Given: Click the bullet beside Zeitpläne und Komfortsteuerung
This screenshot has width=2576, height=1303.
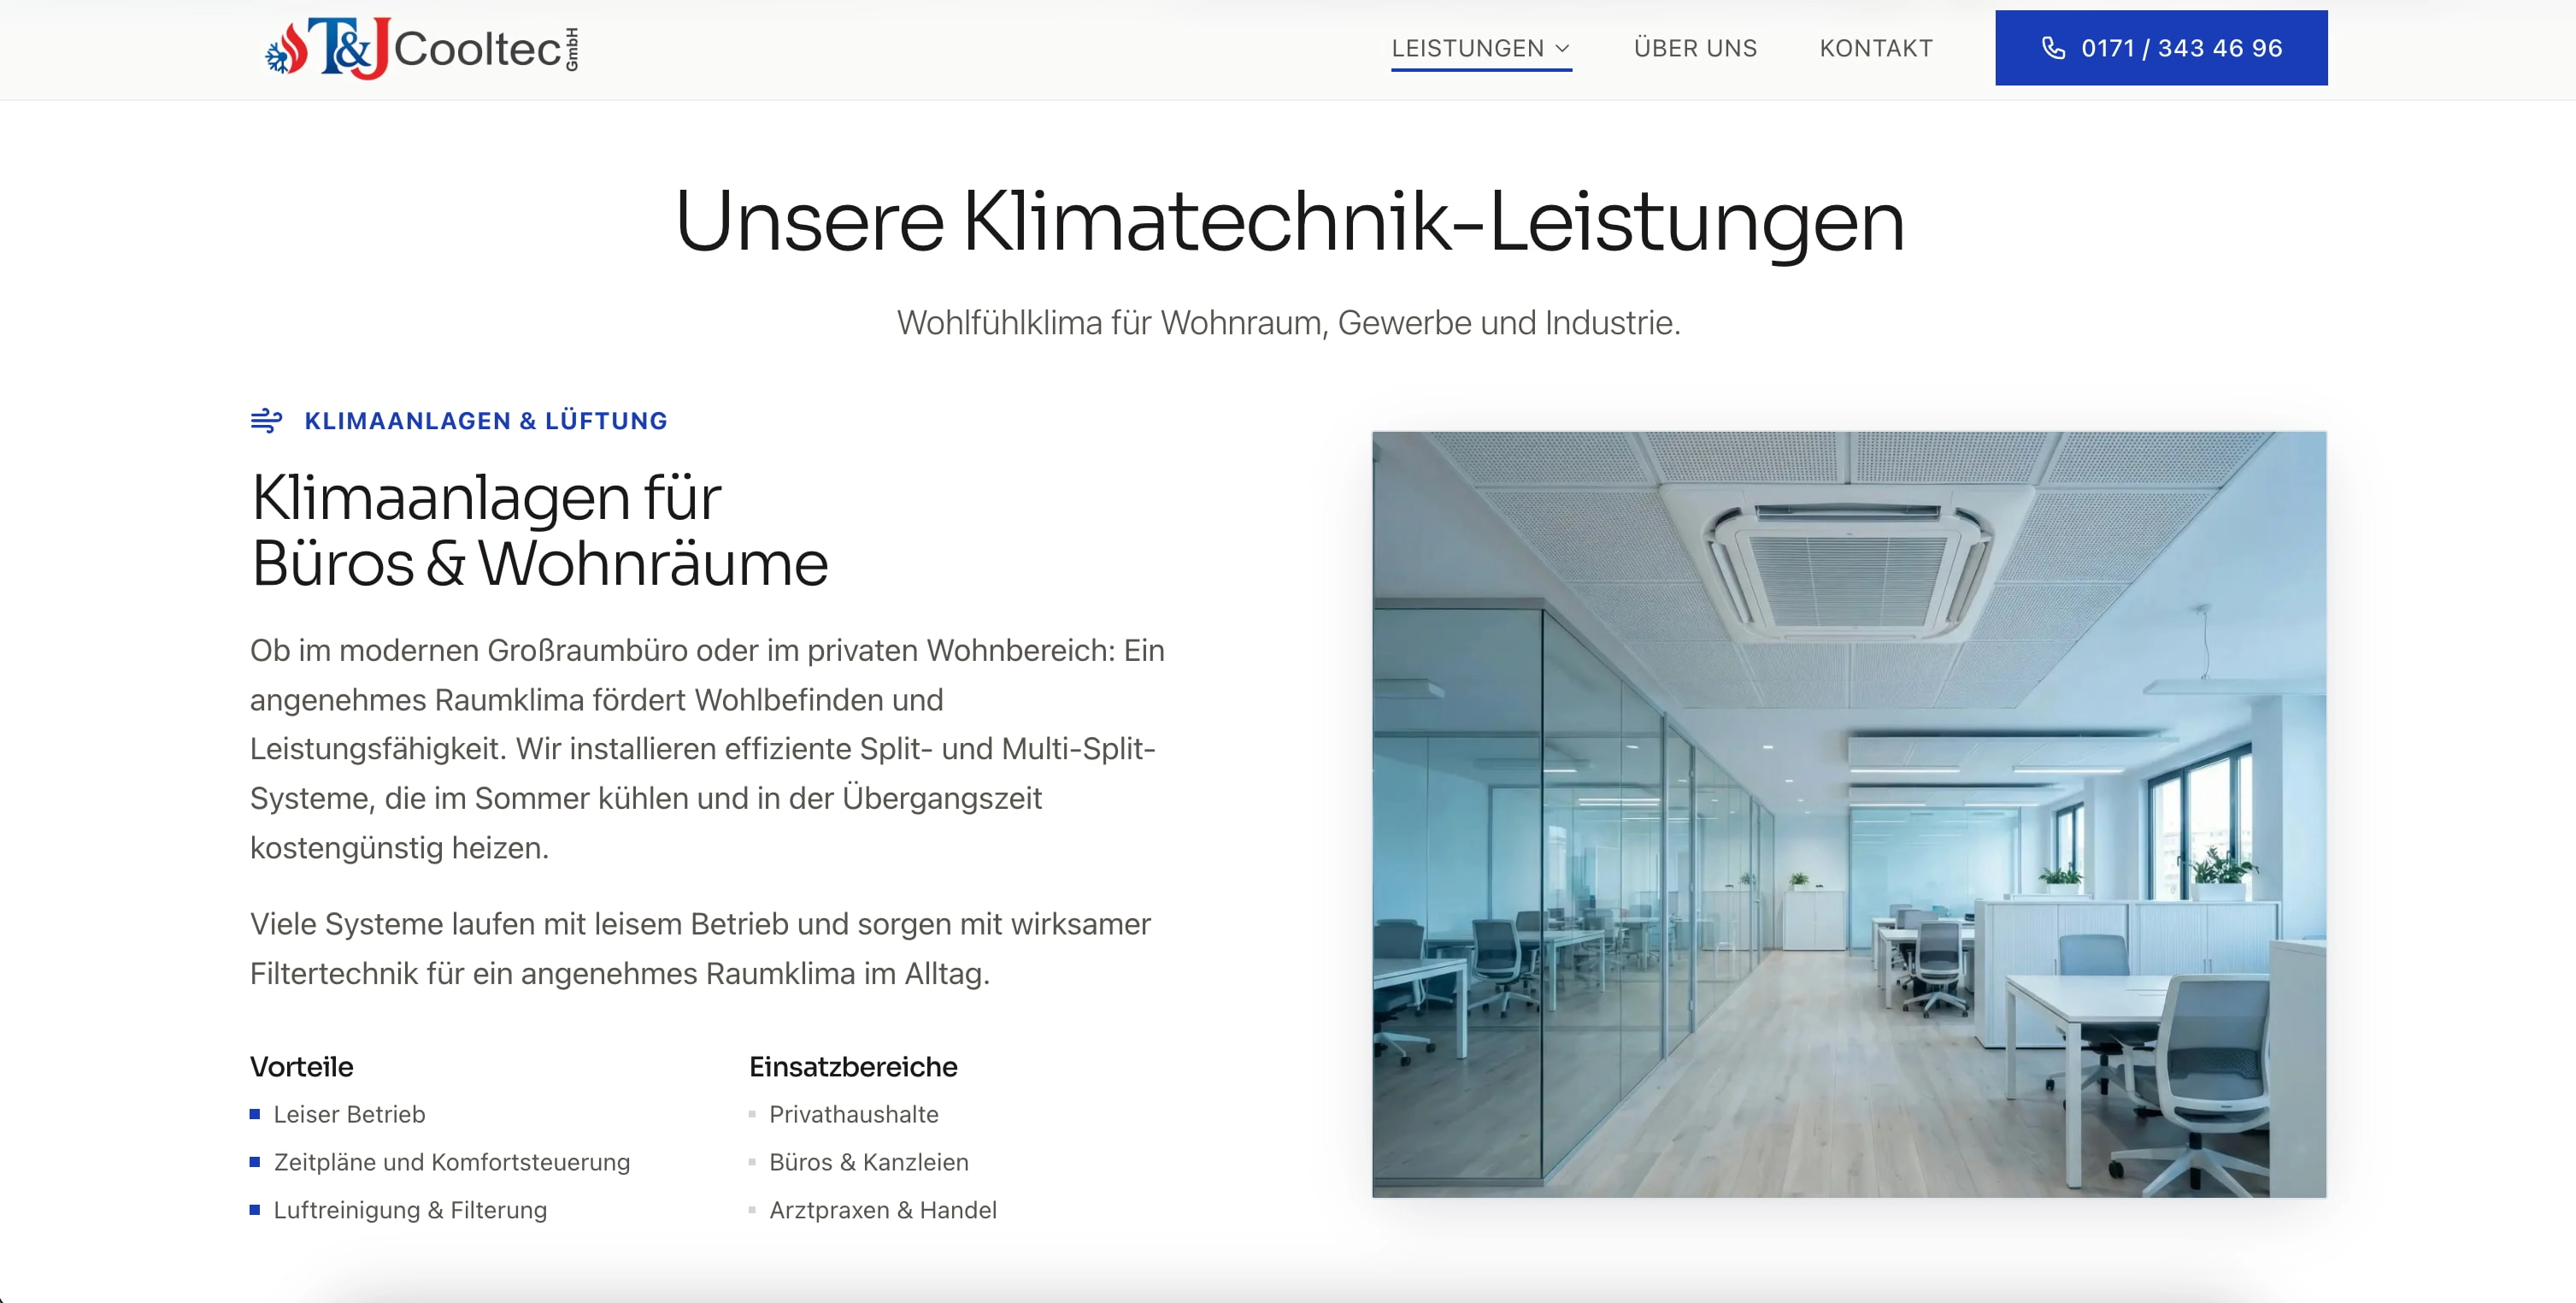Looking at the screenshot, I should tap(256, 1162).
